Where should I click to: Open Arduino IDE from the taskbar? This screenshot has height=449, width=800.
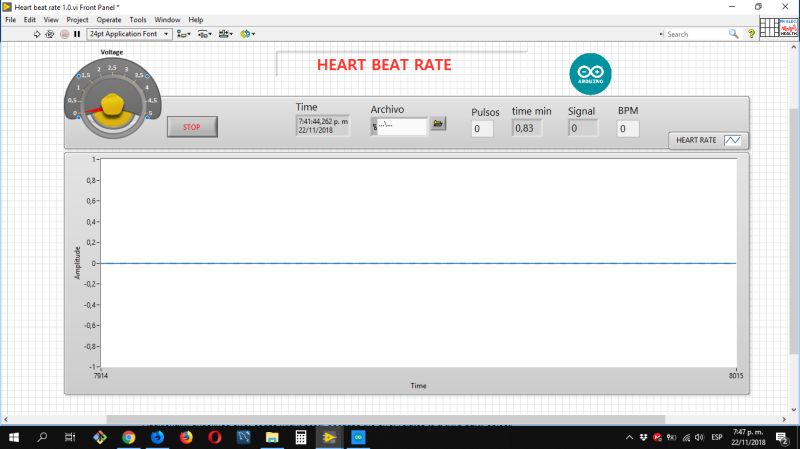tap(358, 437)
